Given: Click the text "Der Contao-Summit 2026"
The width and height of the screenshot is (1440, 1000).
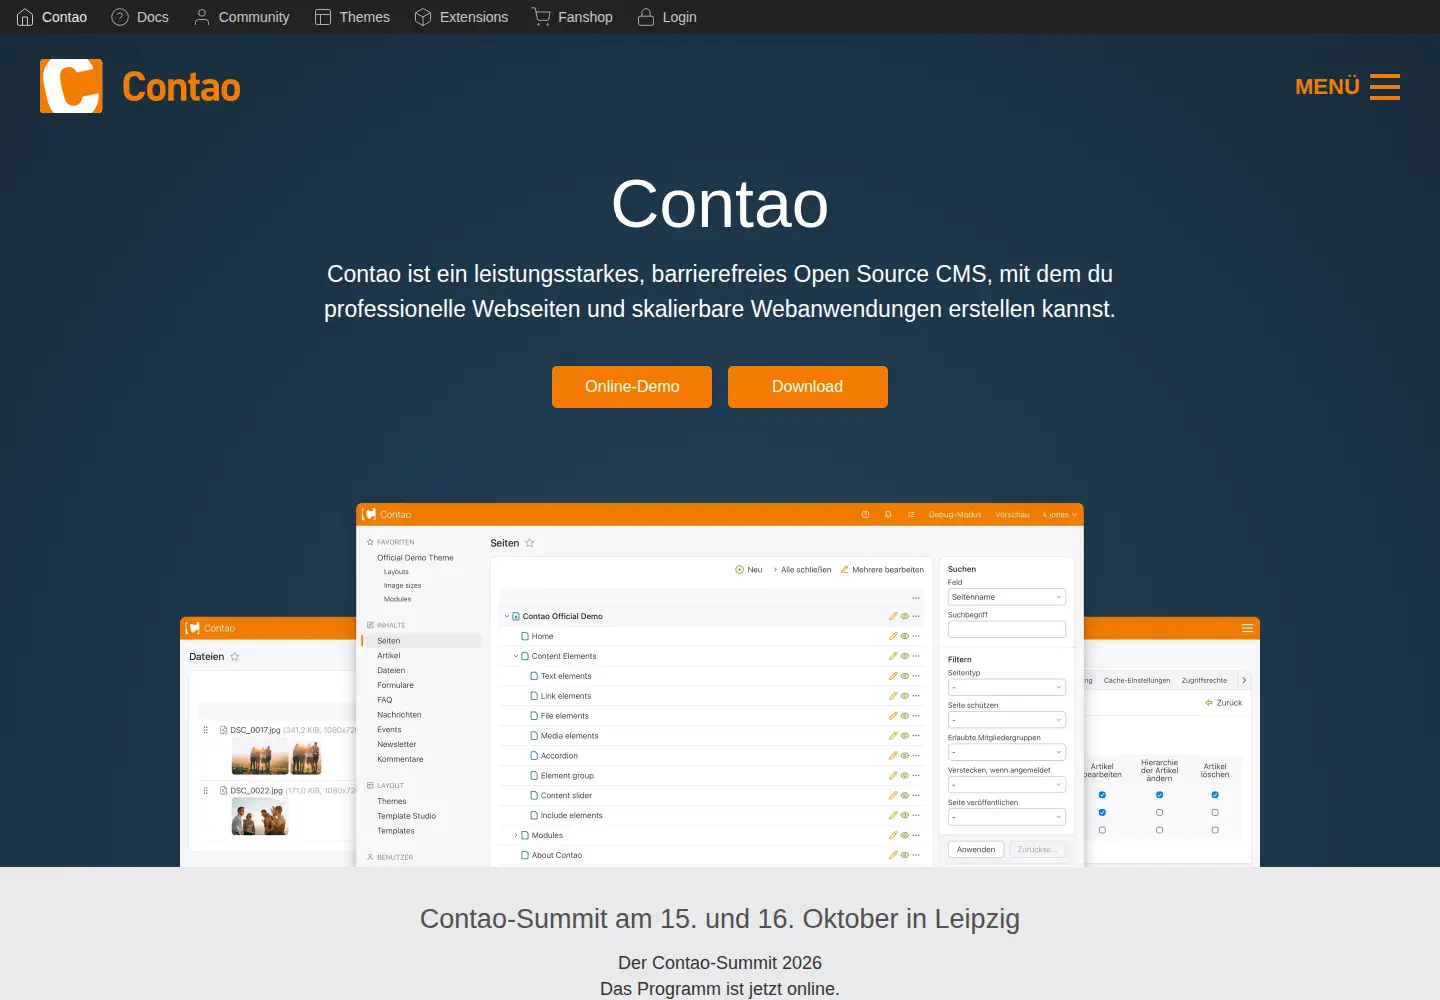Looking at the screenshot, I should 720,963.
